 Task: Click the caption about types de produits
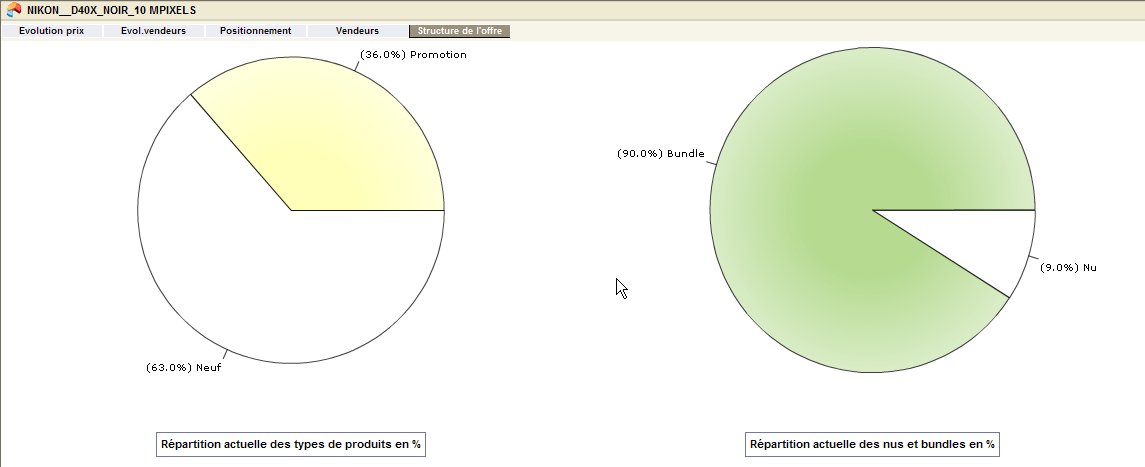[x=291, y=444]
